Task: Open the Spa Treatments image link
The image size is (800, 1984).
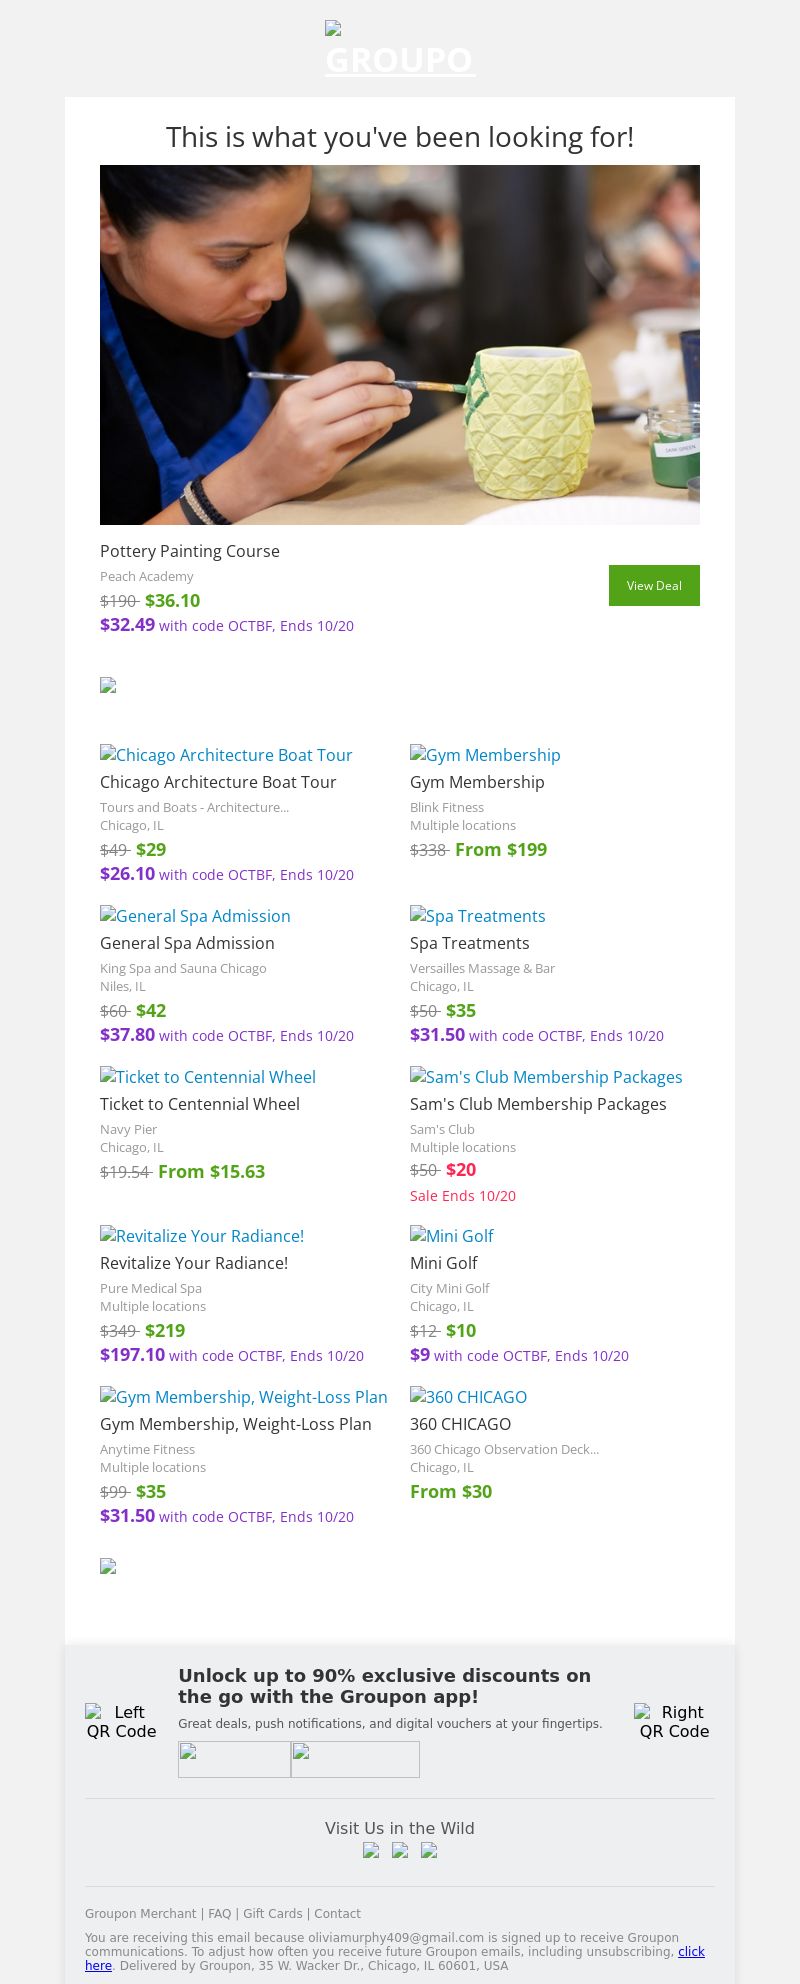Action: tap(478, 916)
